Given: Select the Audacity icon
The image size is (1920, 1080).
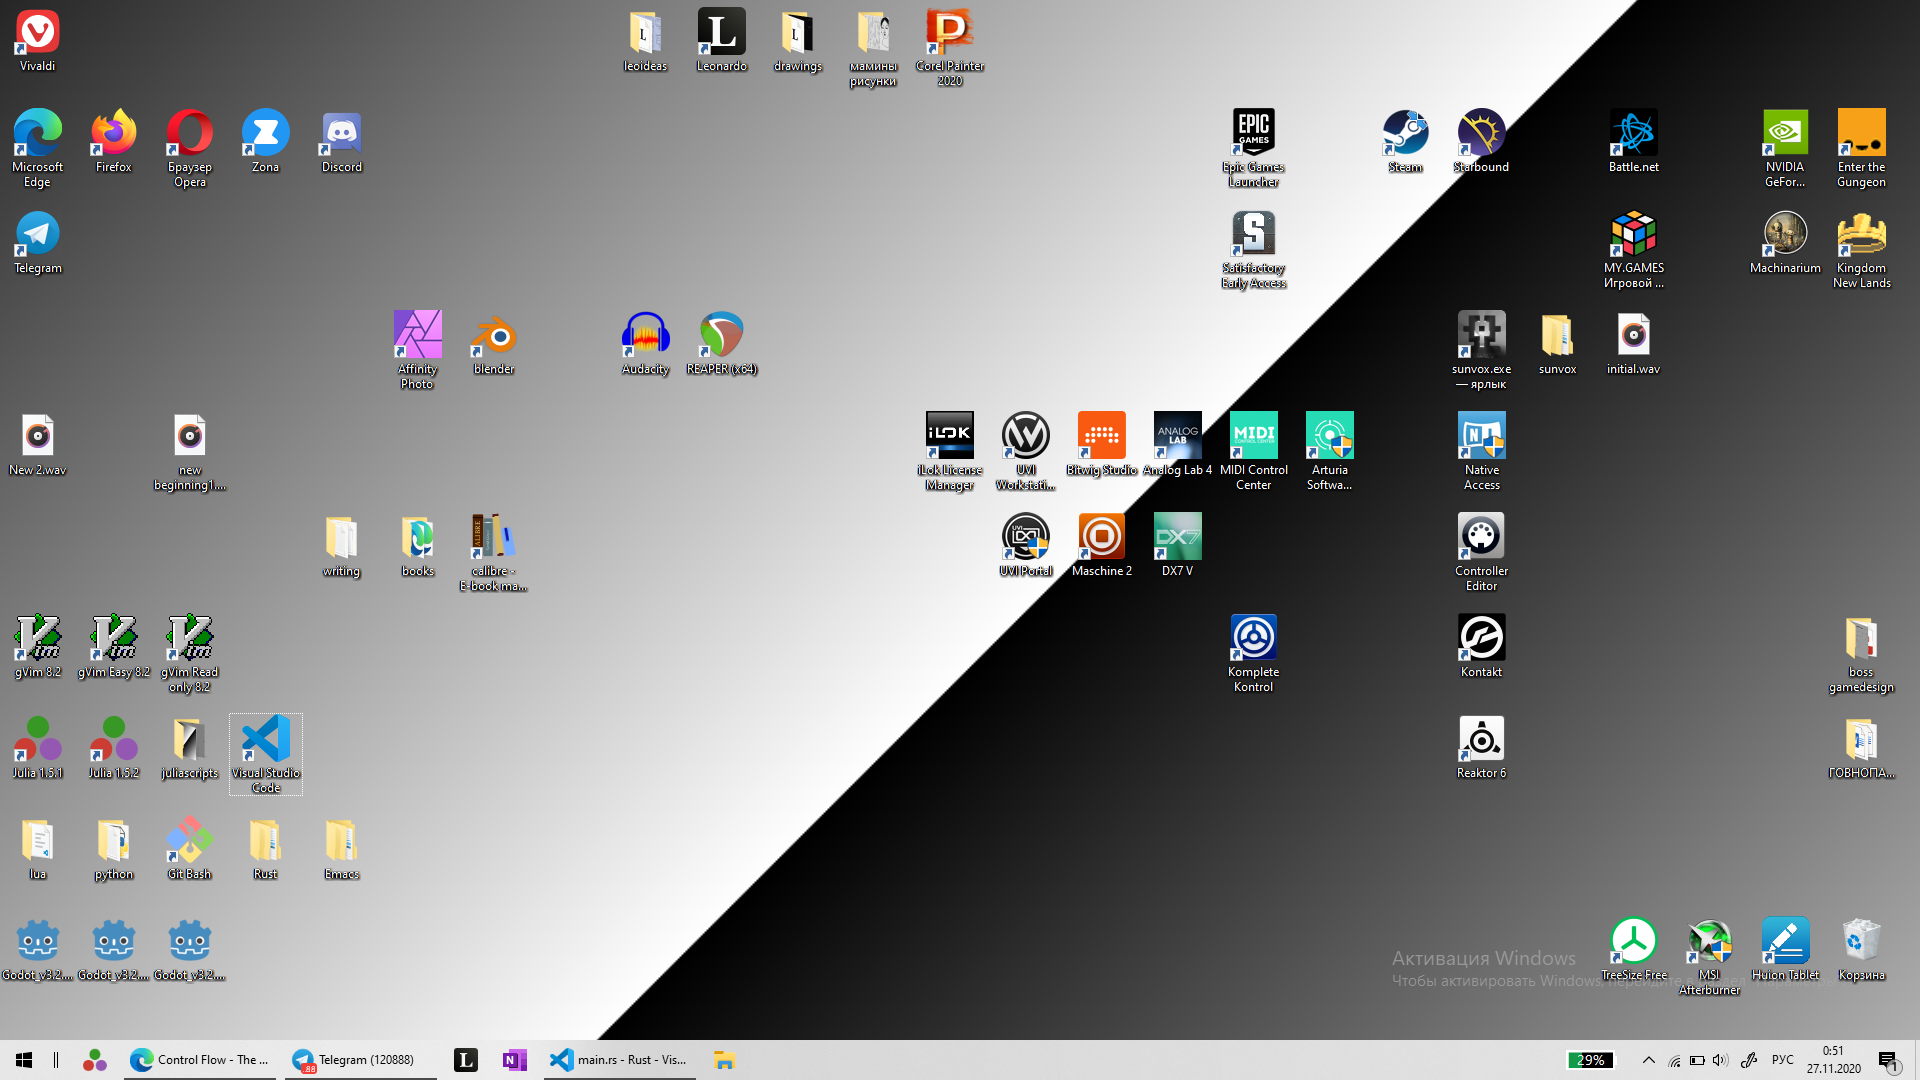Looking at the screenshot, I should click(x=646, y=343).
